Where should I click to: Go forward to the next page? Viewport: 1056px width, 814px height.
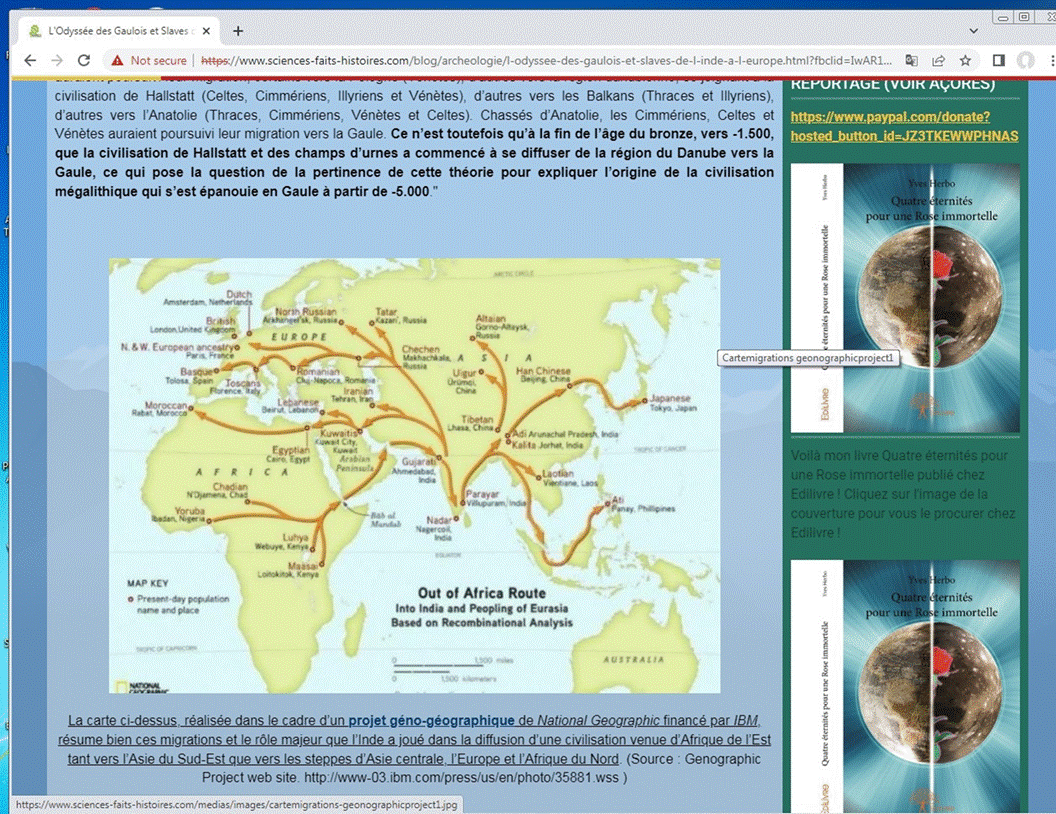tap(57, 61)
